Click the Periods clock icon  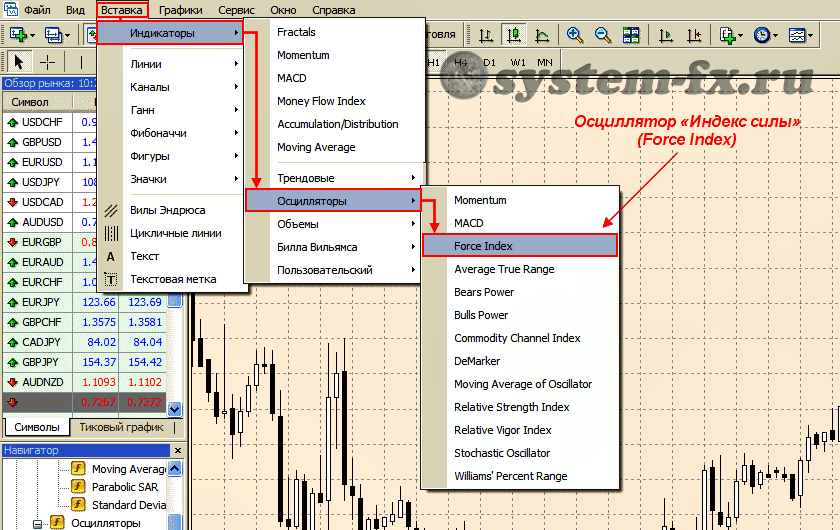(764, 35)
